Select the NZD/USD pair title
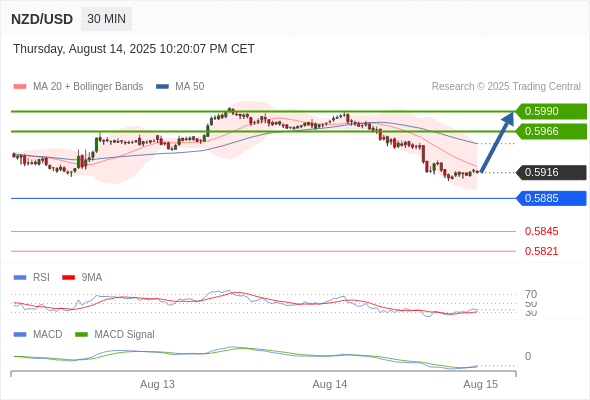Image resolution: width=590 pixels, height=400 pixels. coord(42,19)
